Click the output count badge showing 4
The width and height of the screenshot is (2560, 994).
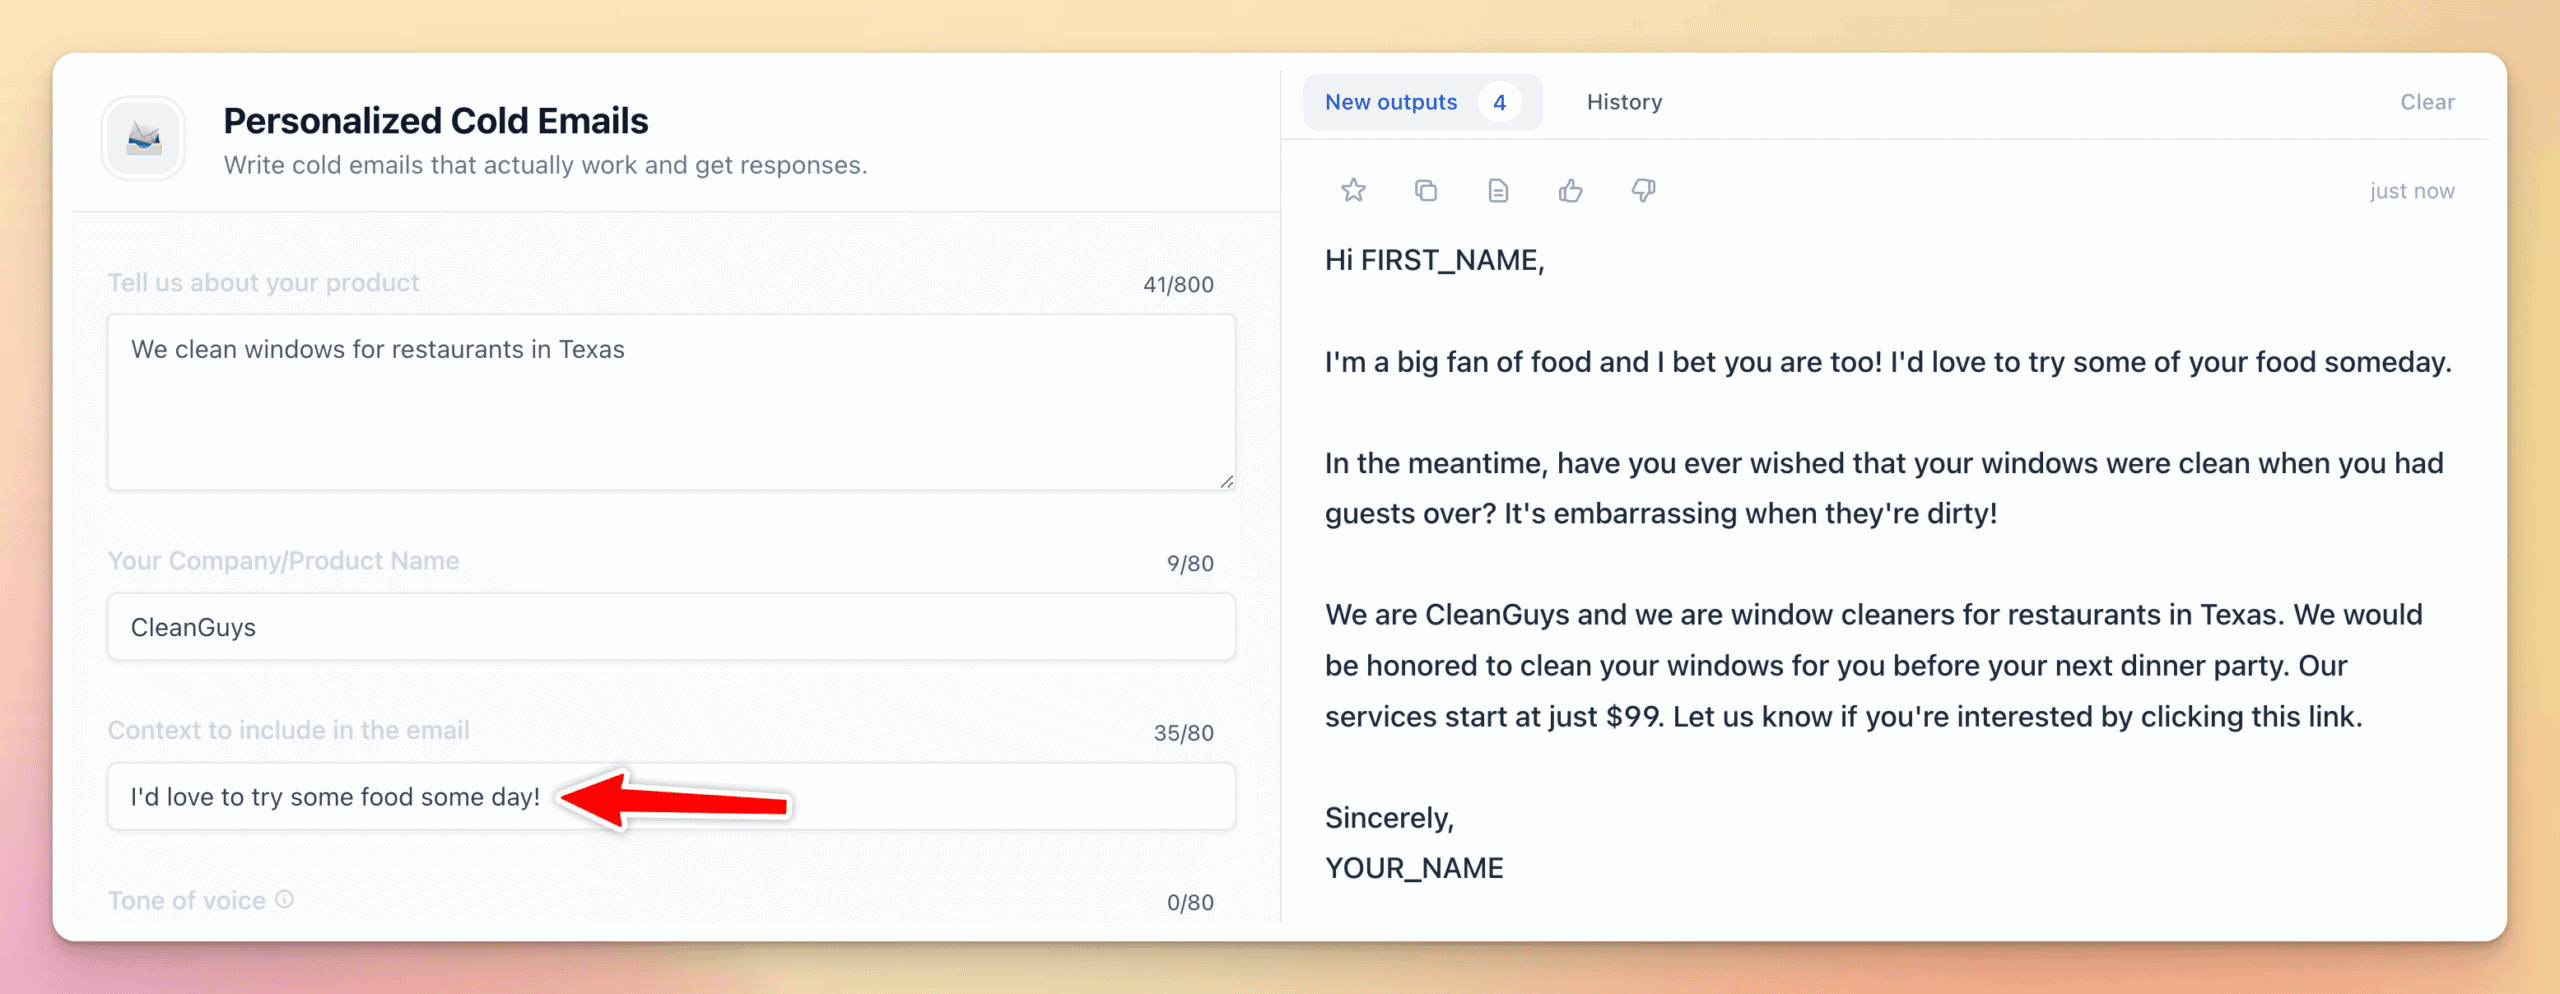click(x=1499, y=102)
